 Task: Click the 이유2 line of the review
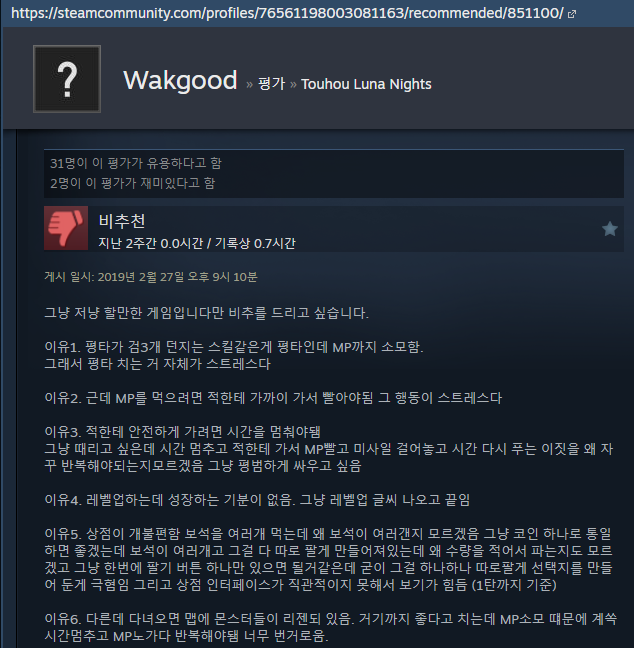273,398
